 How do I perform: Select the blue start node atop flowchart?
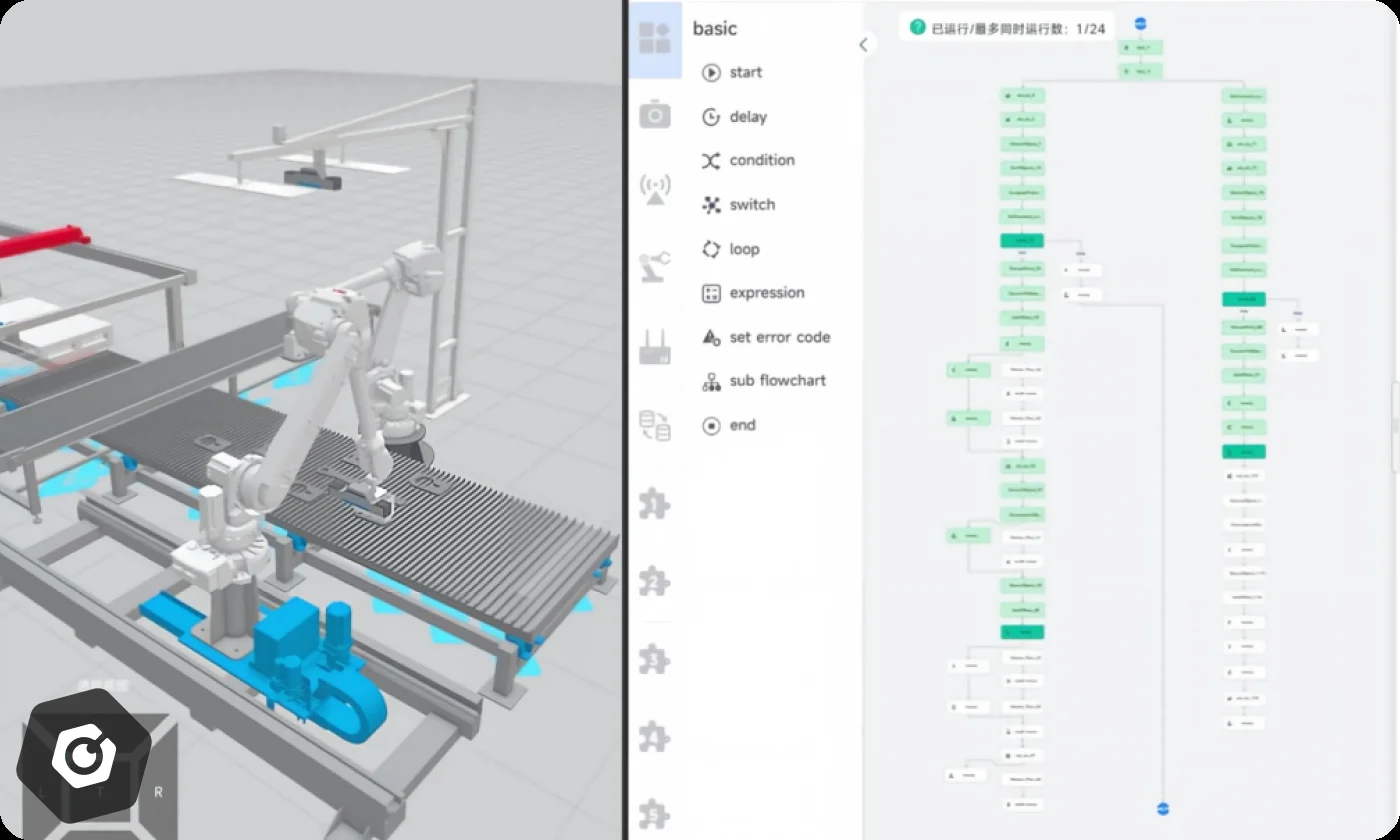[1141, 24]
